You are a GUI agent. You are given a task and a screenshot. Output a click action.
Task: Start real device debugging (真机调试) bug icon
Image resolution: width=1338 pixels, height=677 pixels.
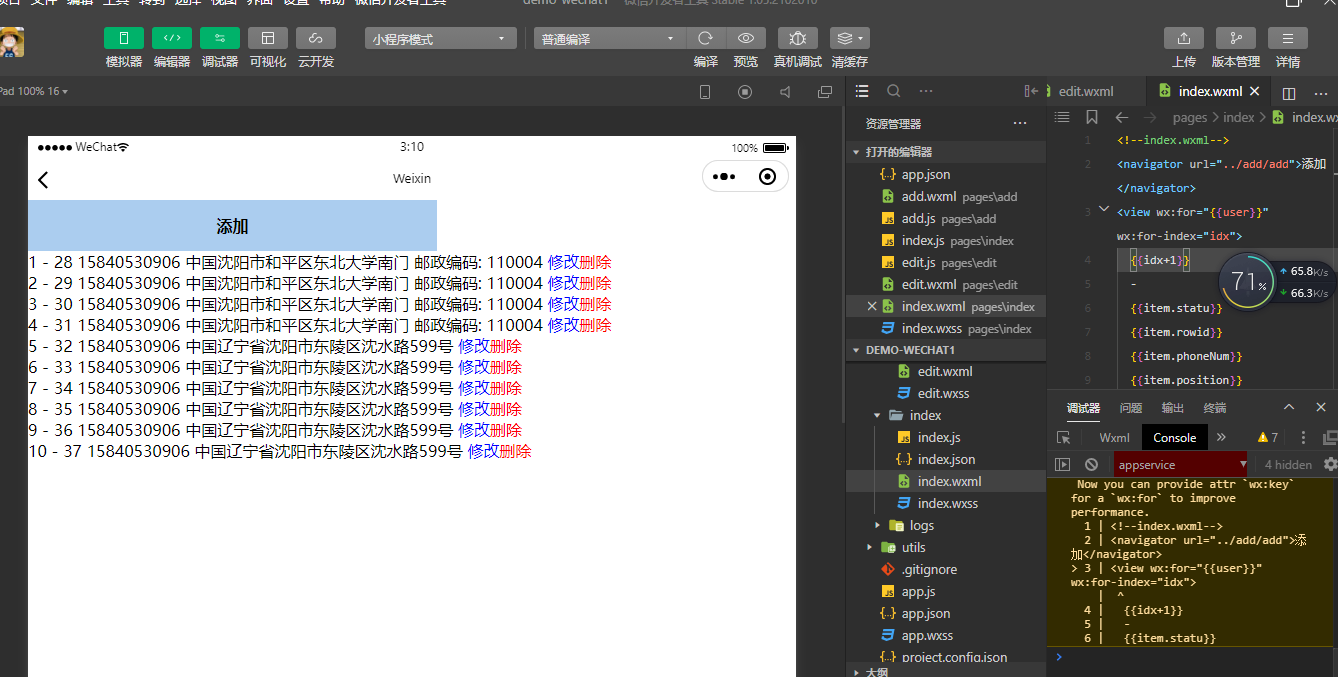tap(797, 38)
